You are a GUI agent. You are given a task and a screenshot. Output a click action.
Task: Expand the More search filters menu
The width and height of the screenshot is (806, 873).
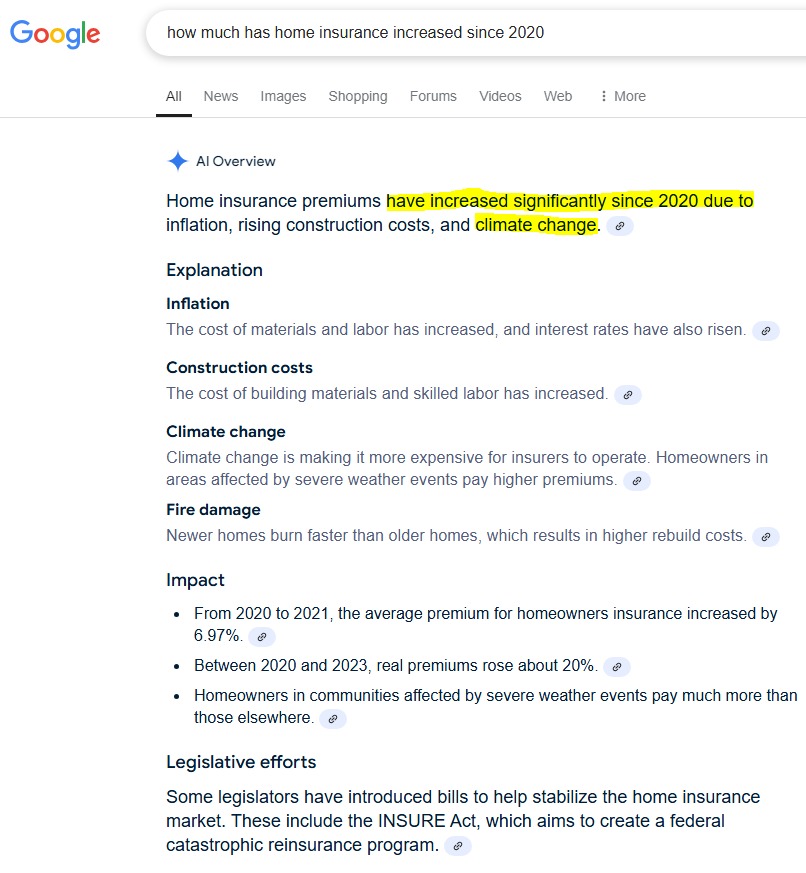[x=623, y=96]
